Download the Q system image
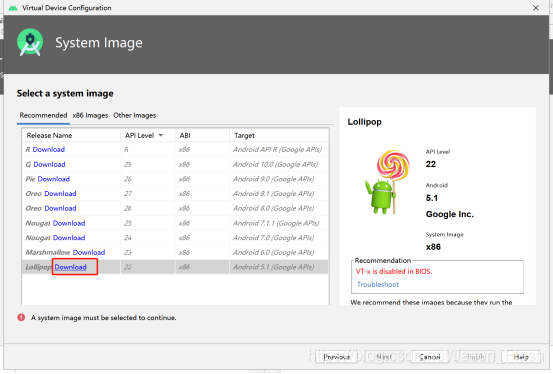Viewport: 553px width, 374px height. pos(49,164)
